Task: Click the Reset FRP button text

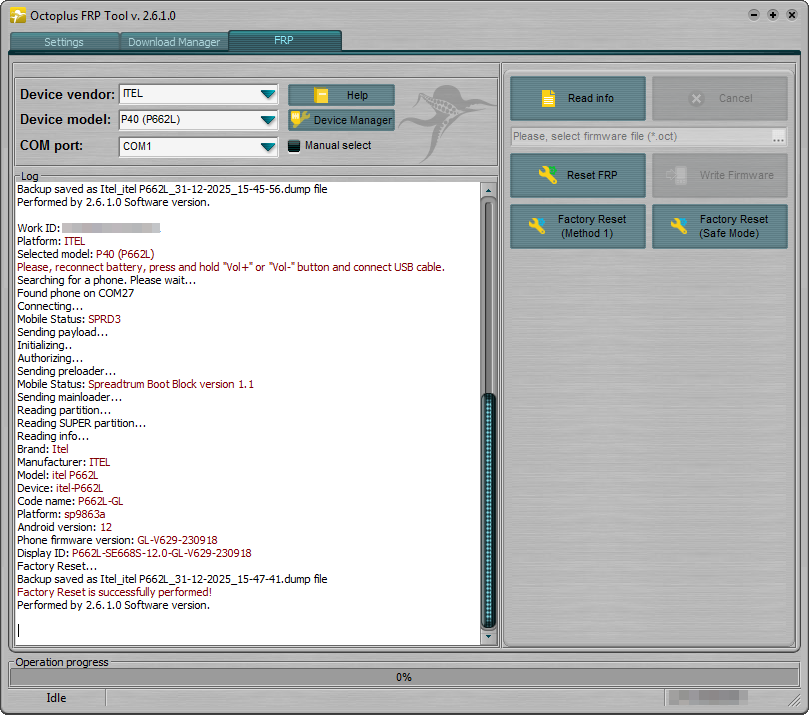Action: pos(592,175)
